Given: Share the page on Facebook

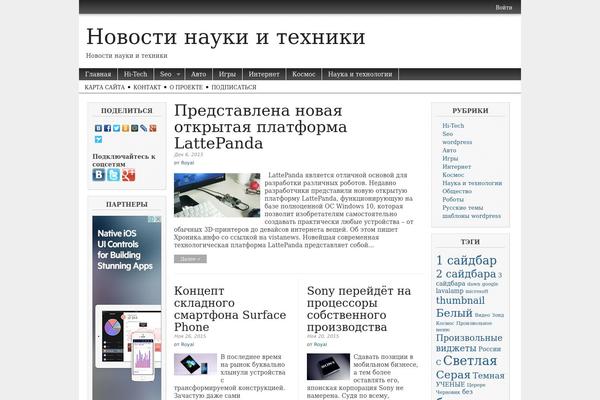Looking at the screenshot, I should click(108, 128).
